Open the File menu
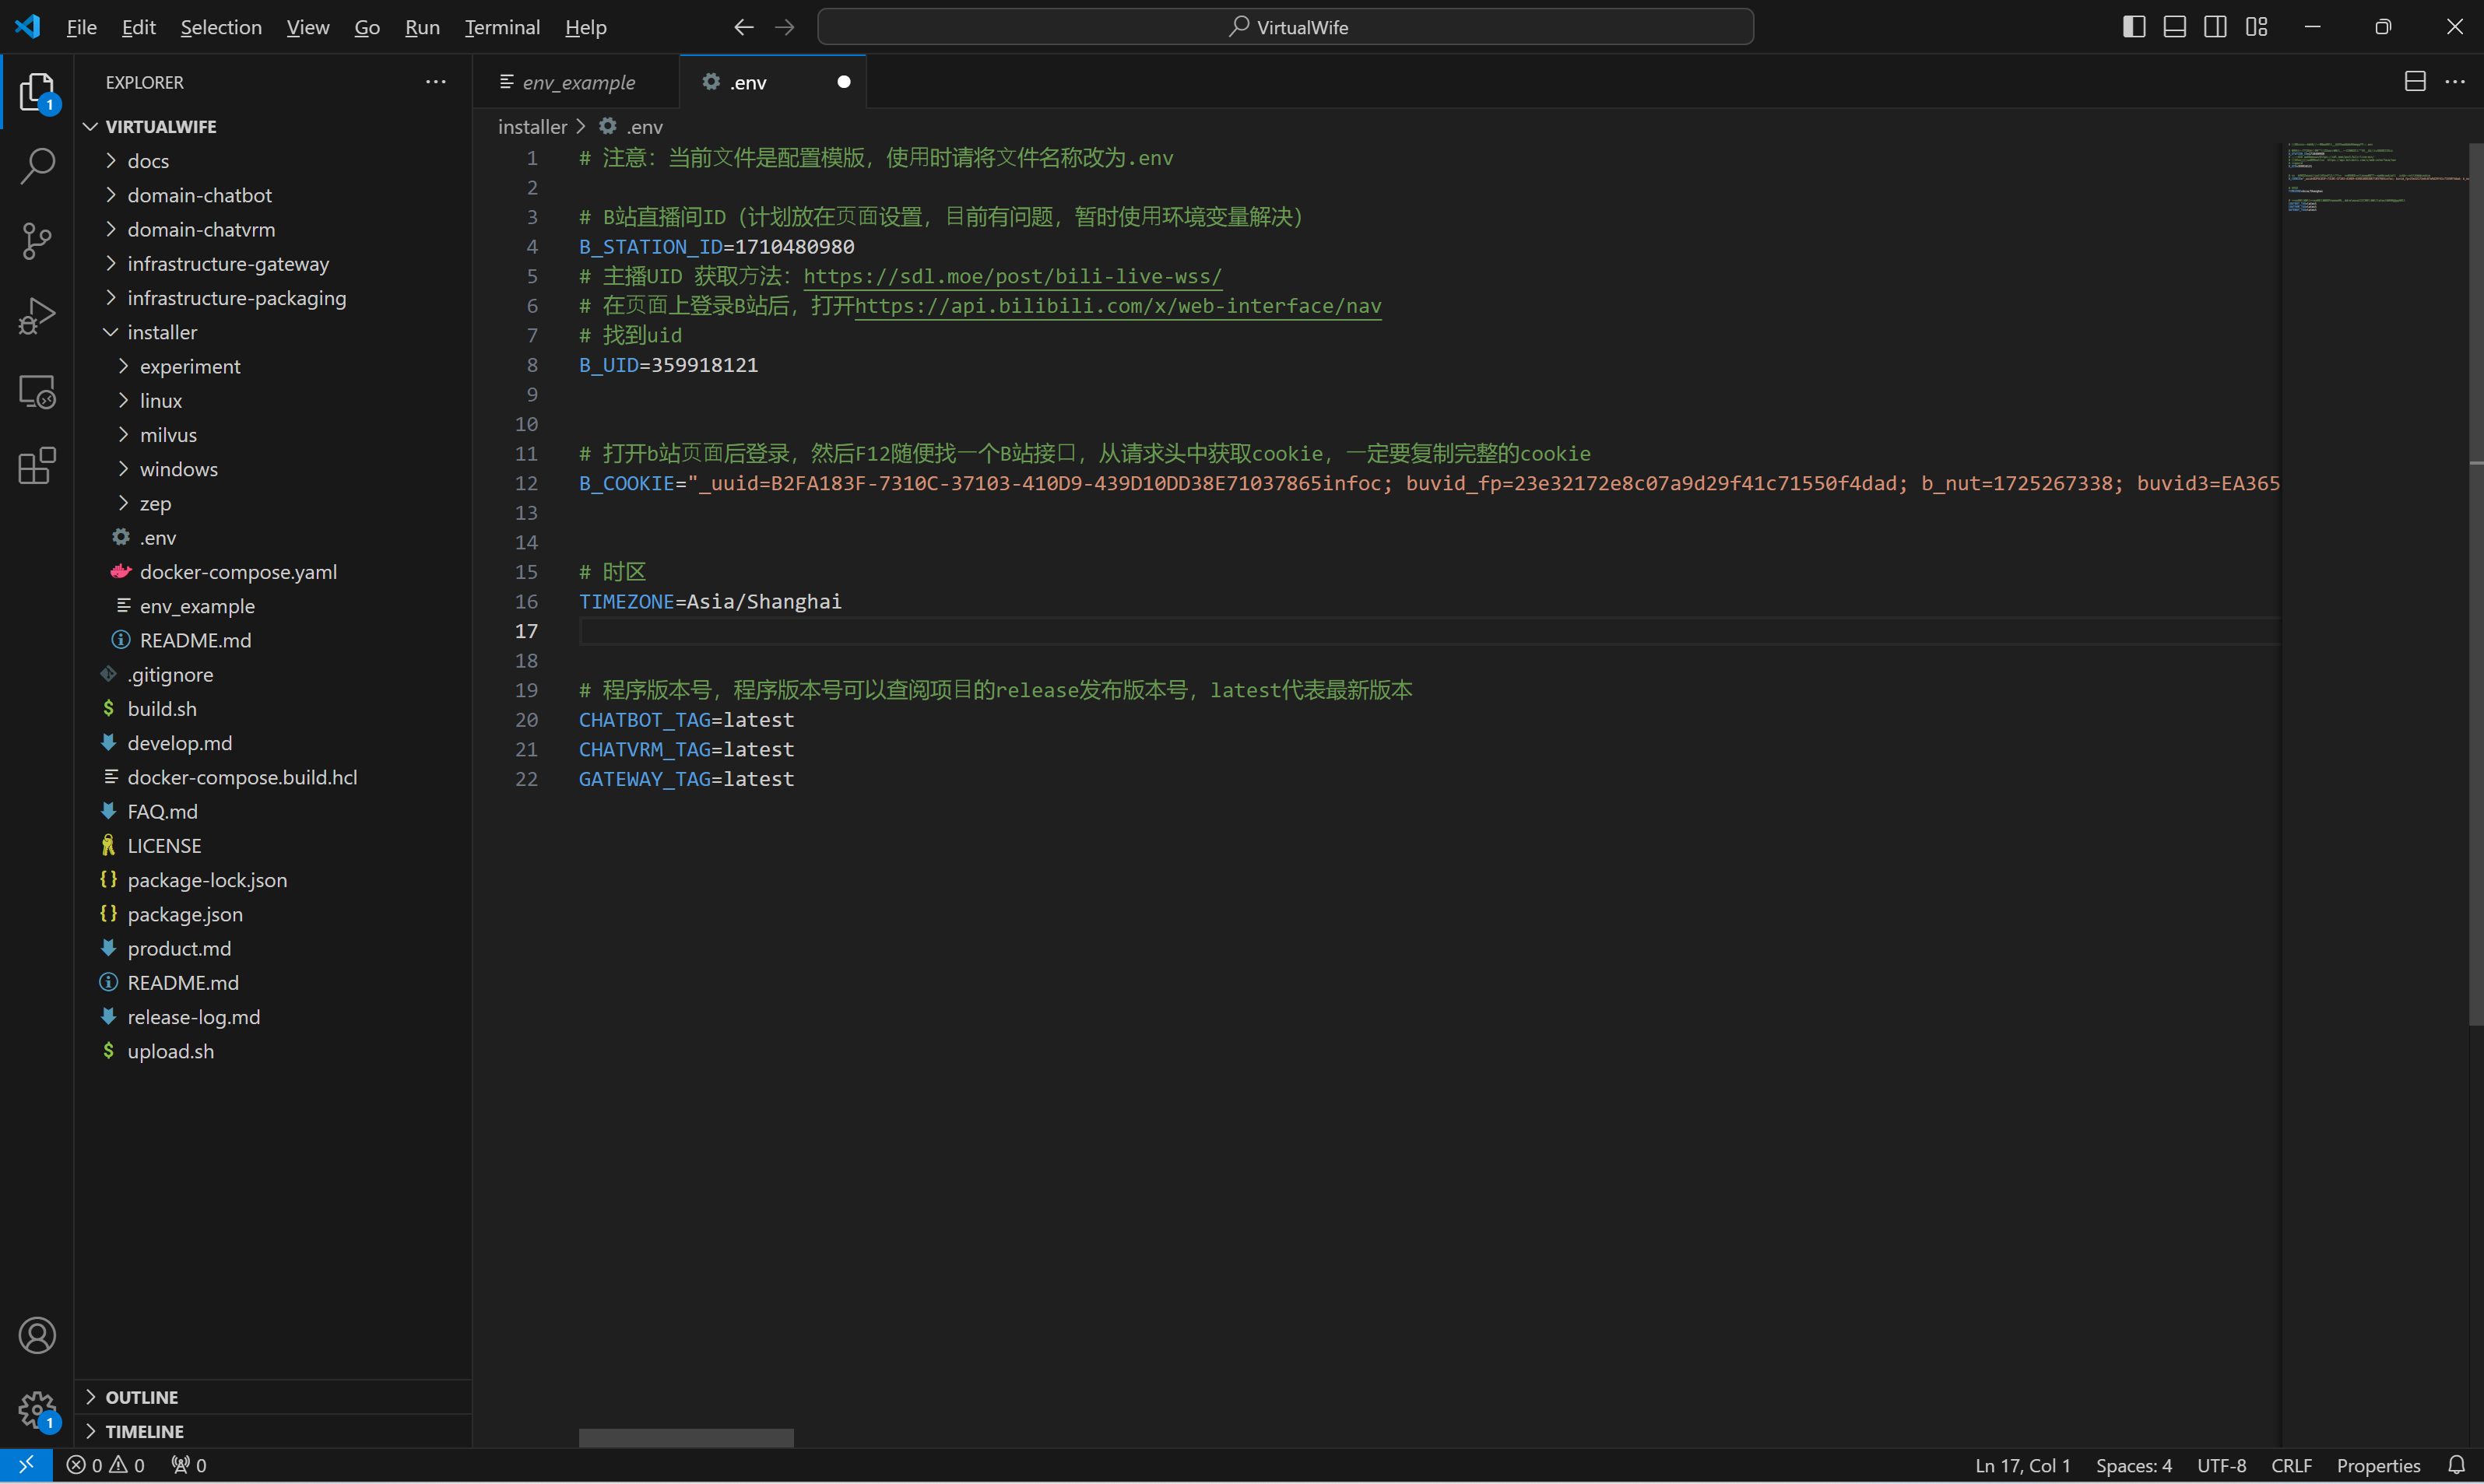This screenshot has width=2484, height=1484. point(81,27)
